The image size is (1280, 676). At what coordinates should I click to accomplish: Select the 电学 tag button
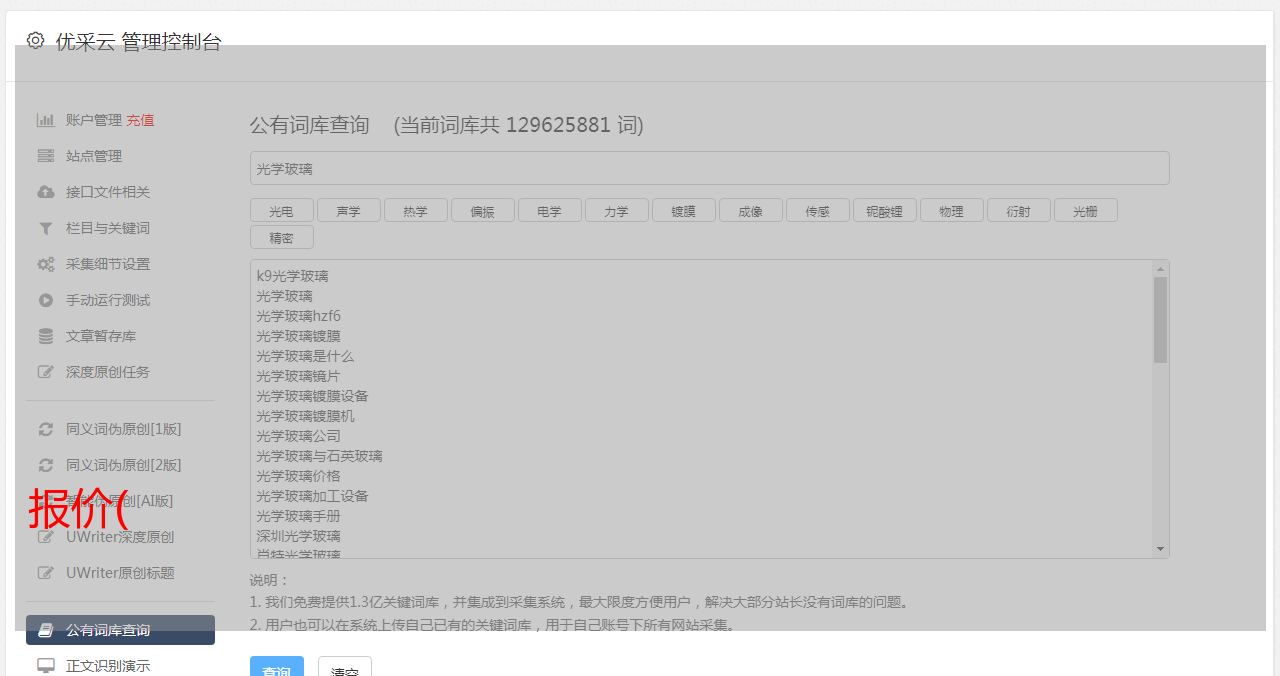(x=550, y=210)
